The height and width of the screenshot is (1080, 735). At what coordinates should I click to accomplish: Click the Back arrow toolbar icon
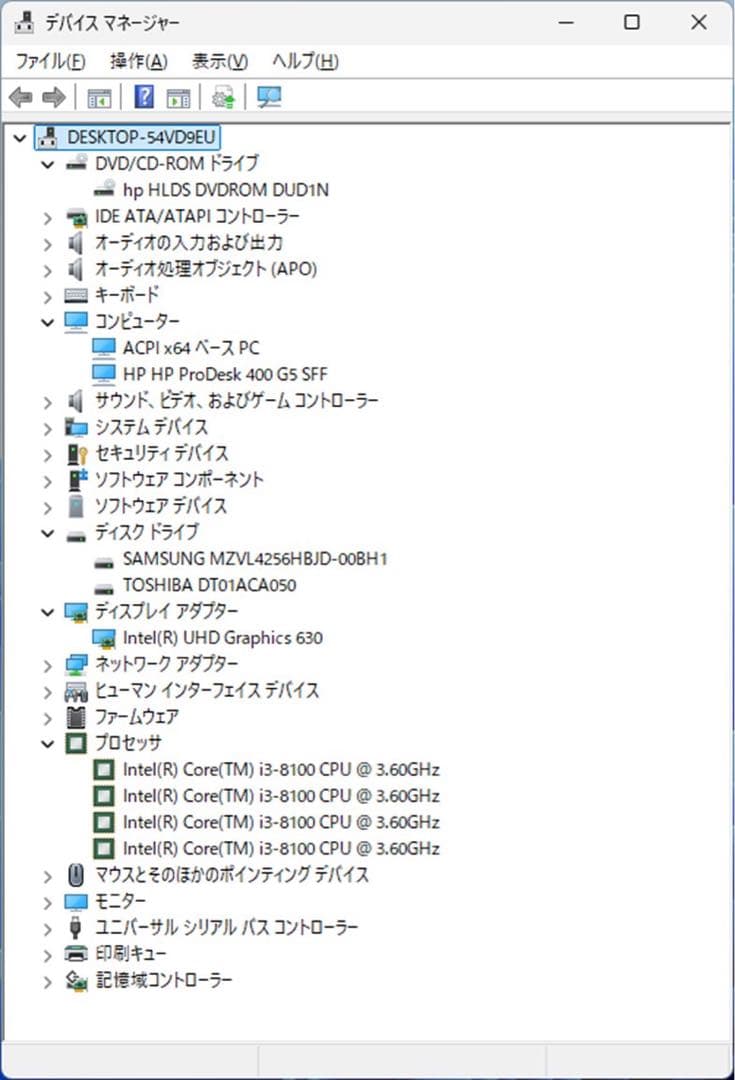point(21,97)
